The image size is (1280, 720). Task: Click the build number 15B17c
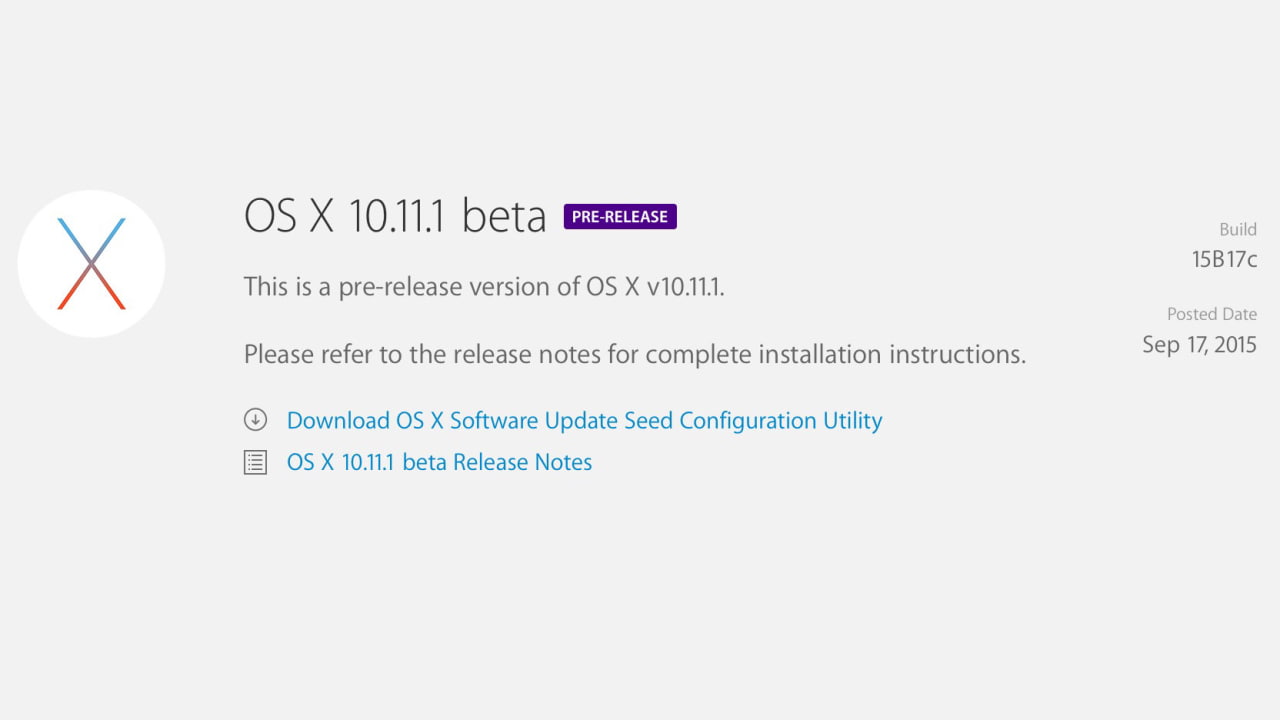pyautogui.click(x=1224, y=259)
